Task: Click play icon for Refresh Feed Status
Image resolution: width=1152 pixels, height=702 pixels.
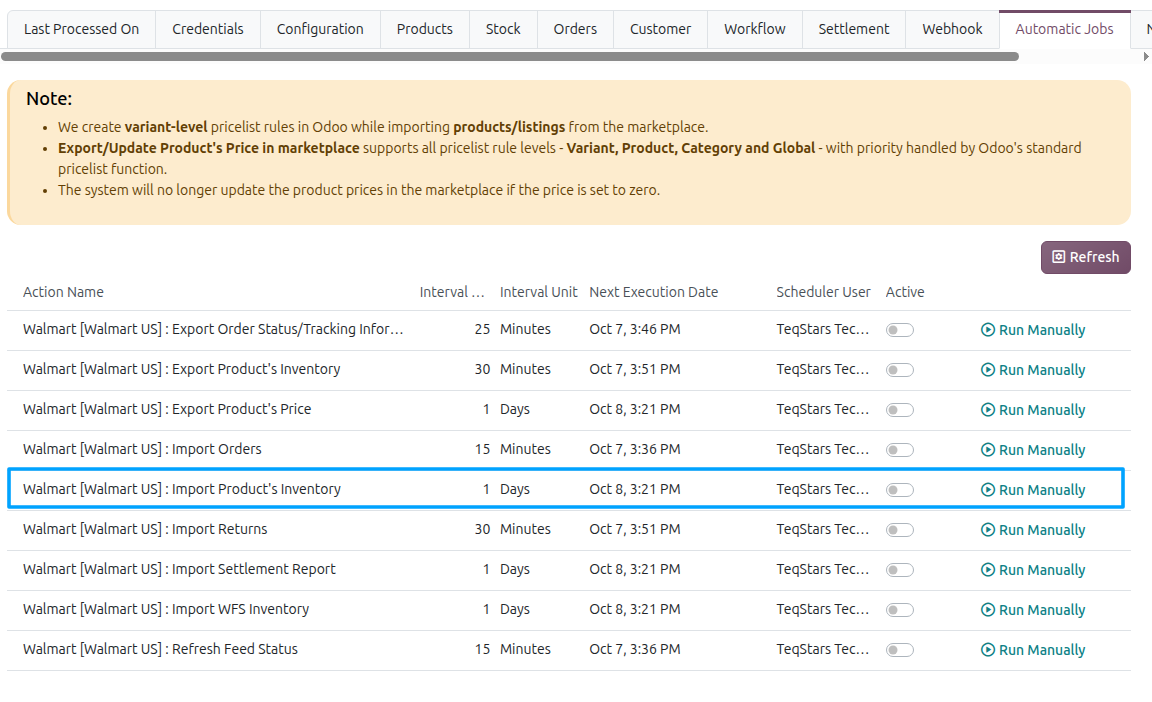Action: tap(988, 650)
